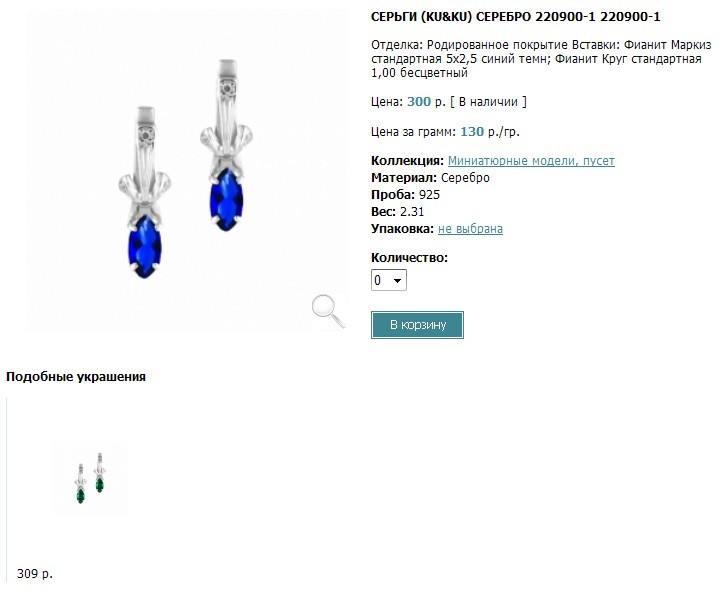Open the Количество quantity dropdown
722x597 pixels.
(389, 280)
